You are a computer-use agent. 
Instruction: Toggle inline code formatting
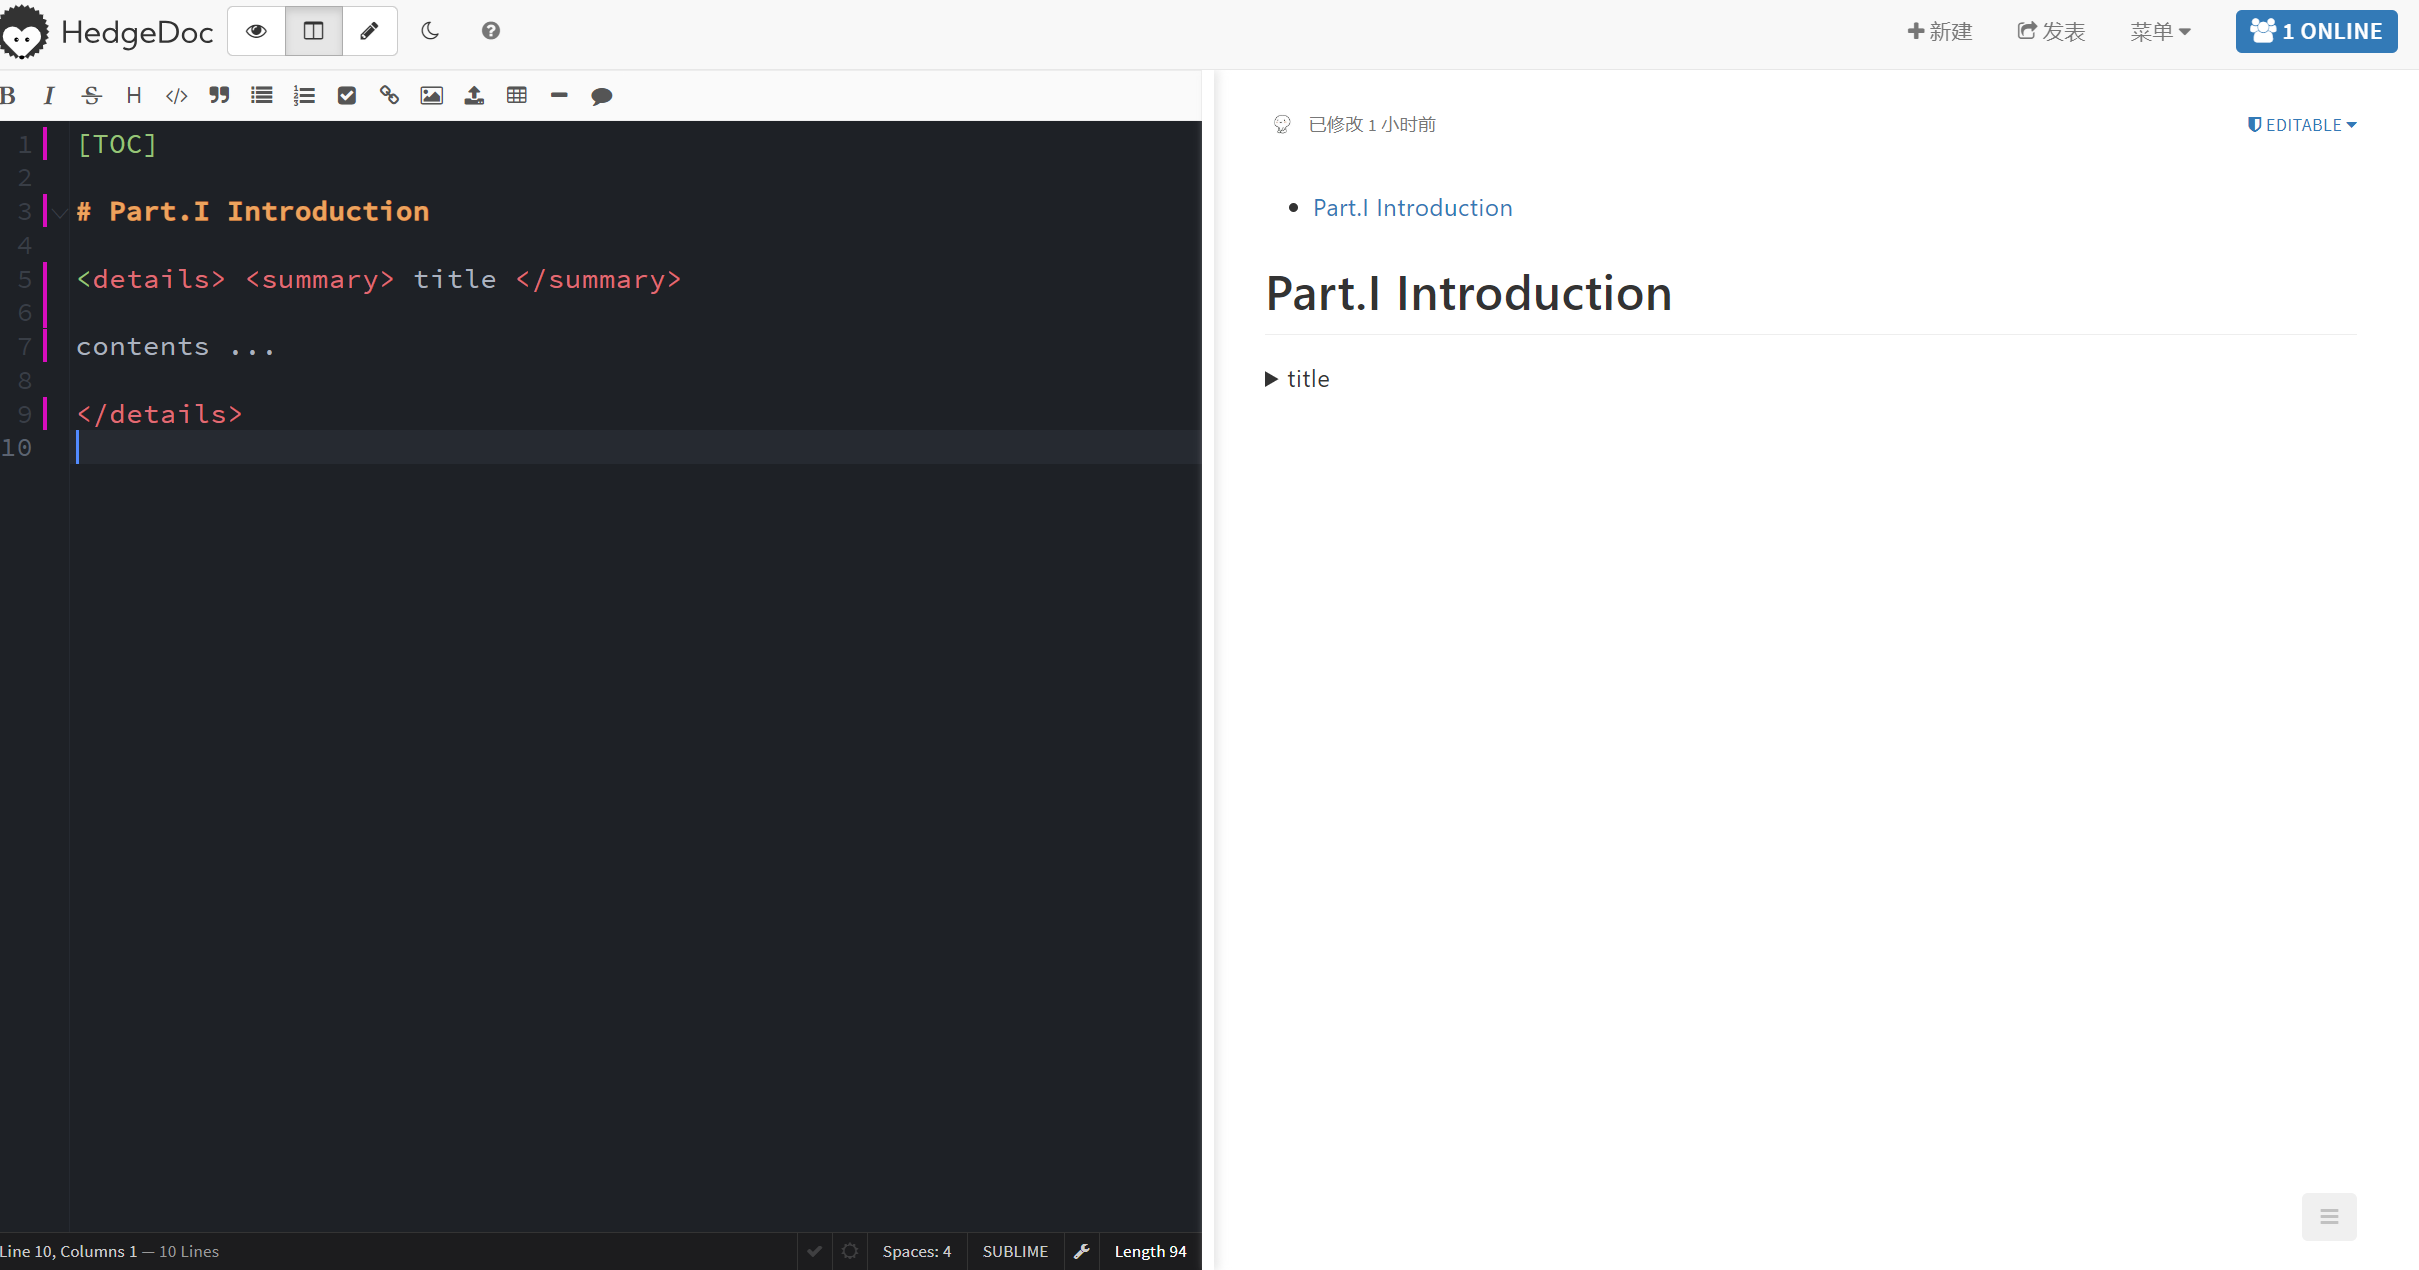178,96
